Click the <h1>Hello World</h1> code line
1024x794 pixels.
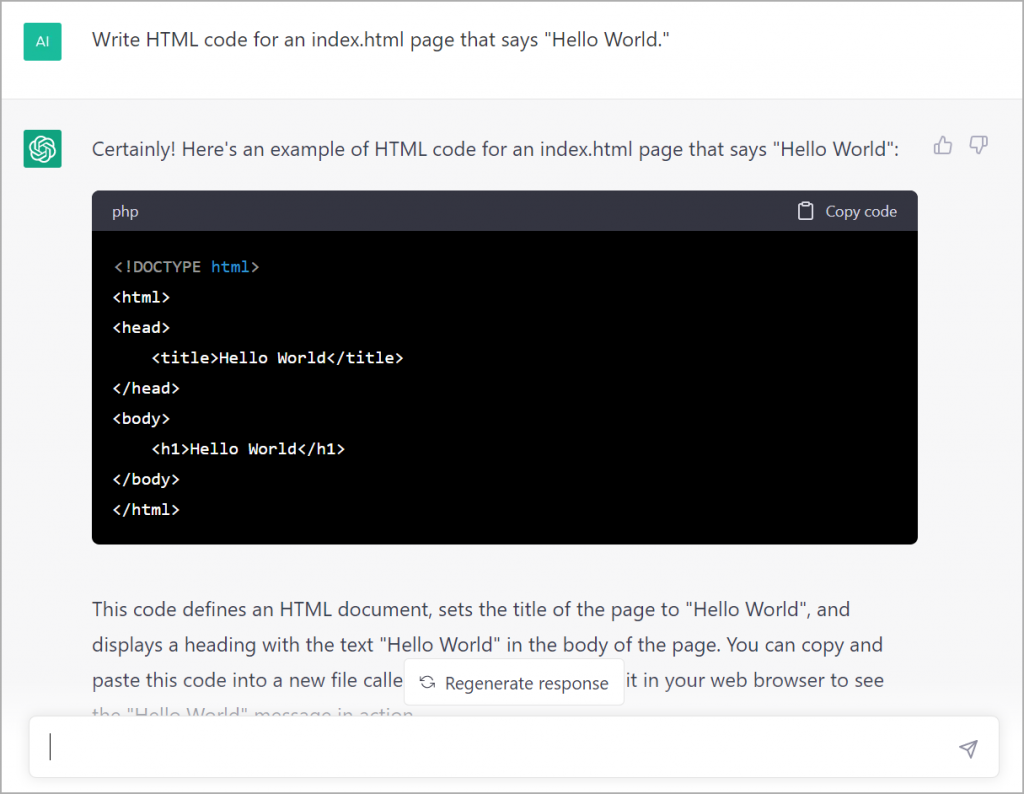(x=248, y=449)
